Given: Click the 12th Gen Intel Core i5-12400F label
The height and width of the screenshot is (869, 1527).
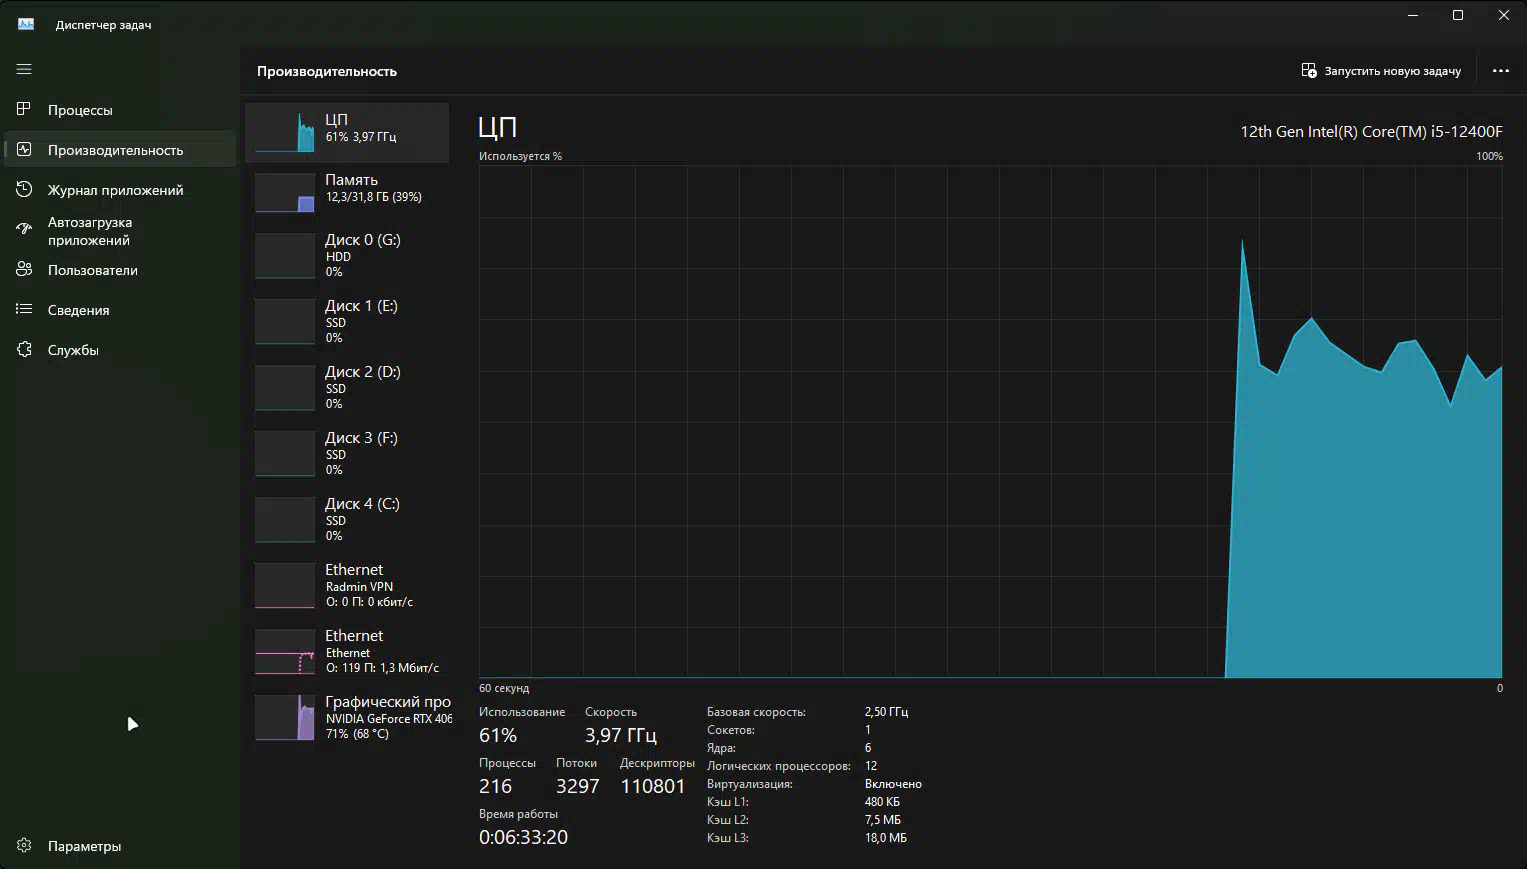Looking at the screenshot, I should [1371, 131].
